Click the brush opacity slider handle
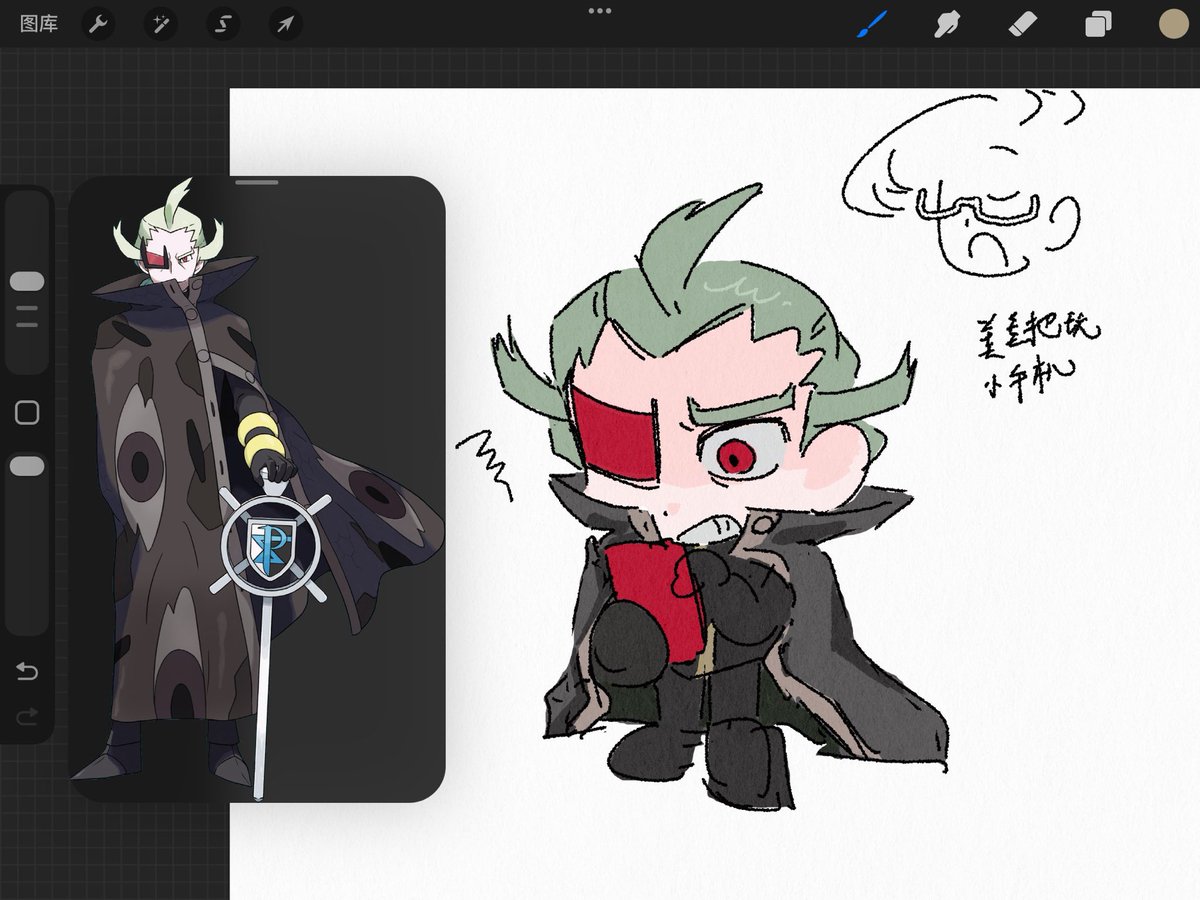Viewport: 1200px width, 900px height. point(27,466)
